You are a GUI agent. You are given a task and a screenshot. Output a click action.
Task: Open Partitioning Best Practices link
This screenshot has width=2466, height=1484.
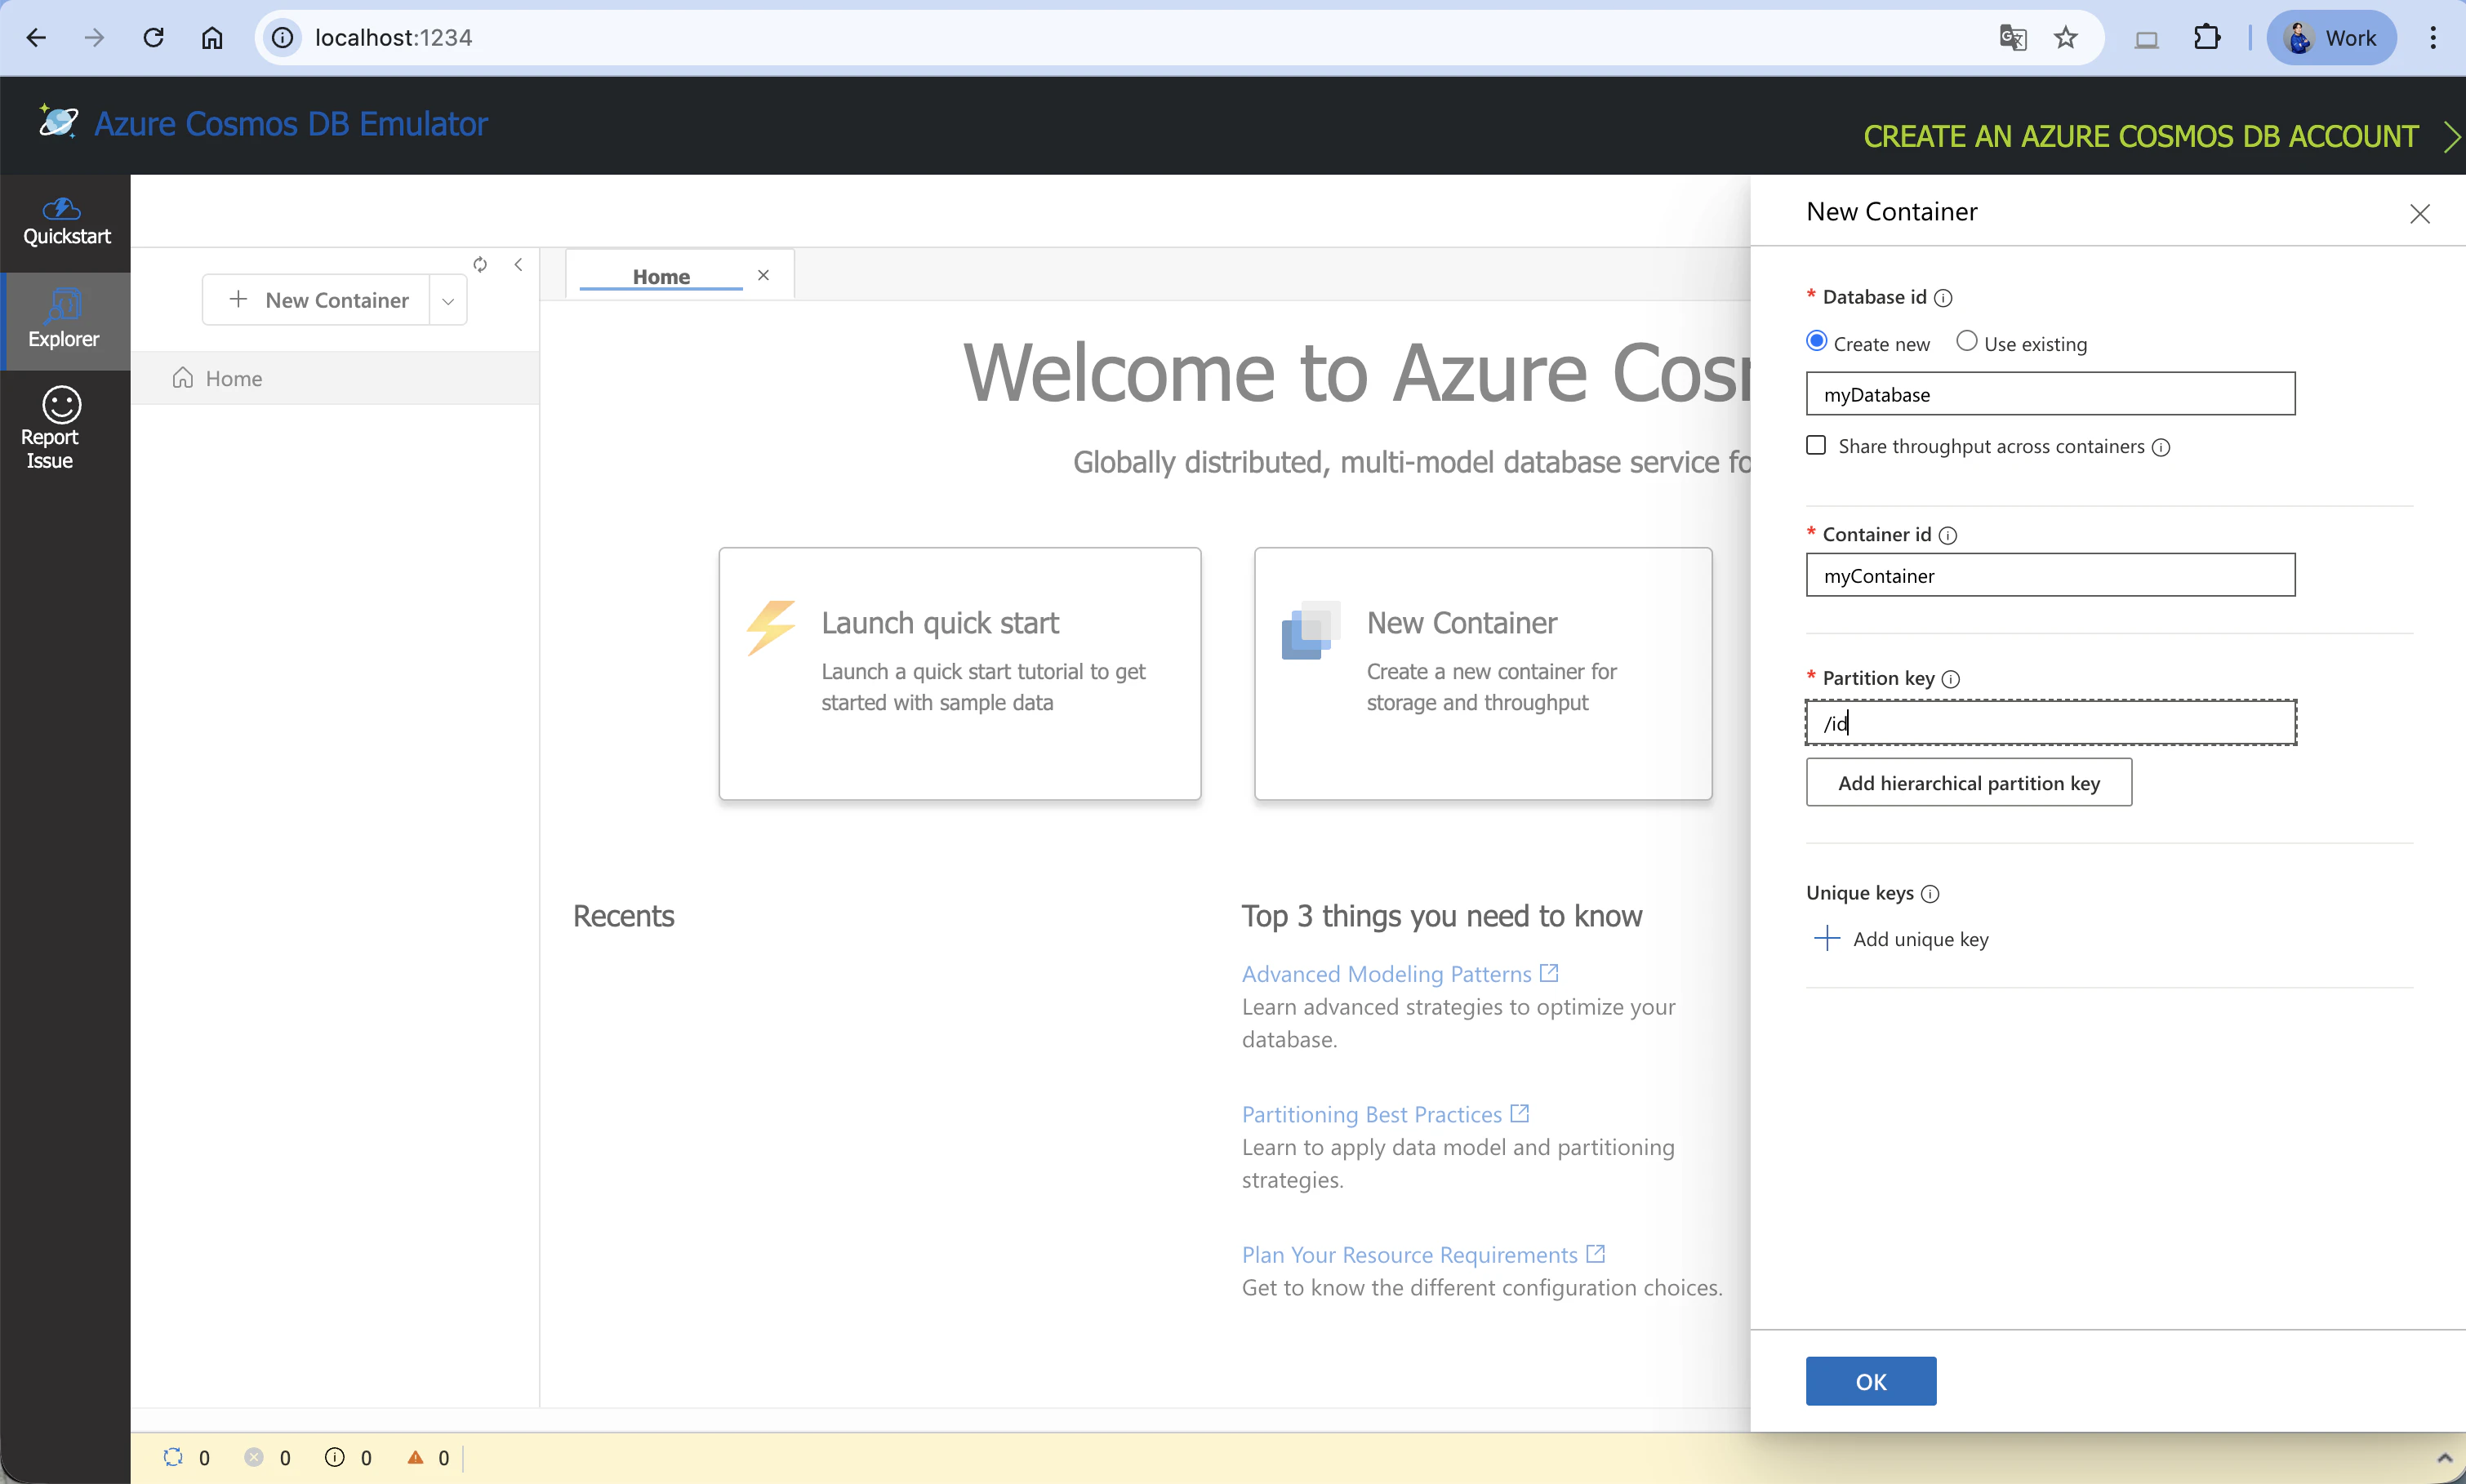pyautogui.click(x=1385, y=1114)
